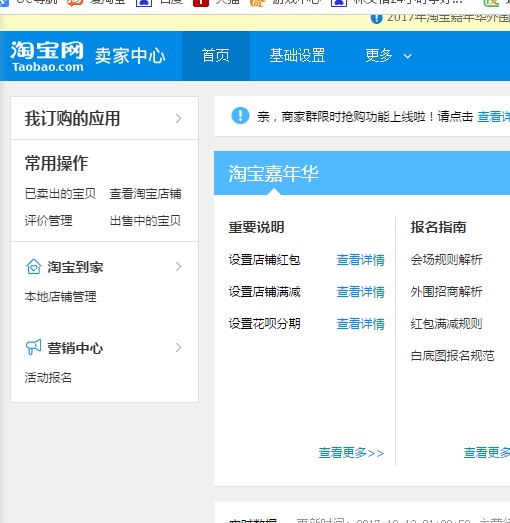Click the 报名指南 heading

tap(438, 227)
